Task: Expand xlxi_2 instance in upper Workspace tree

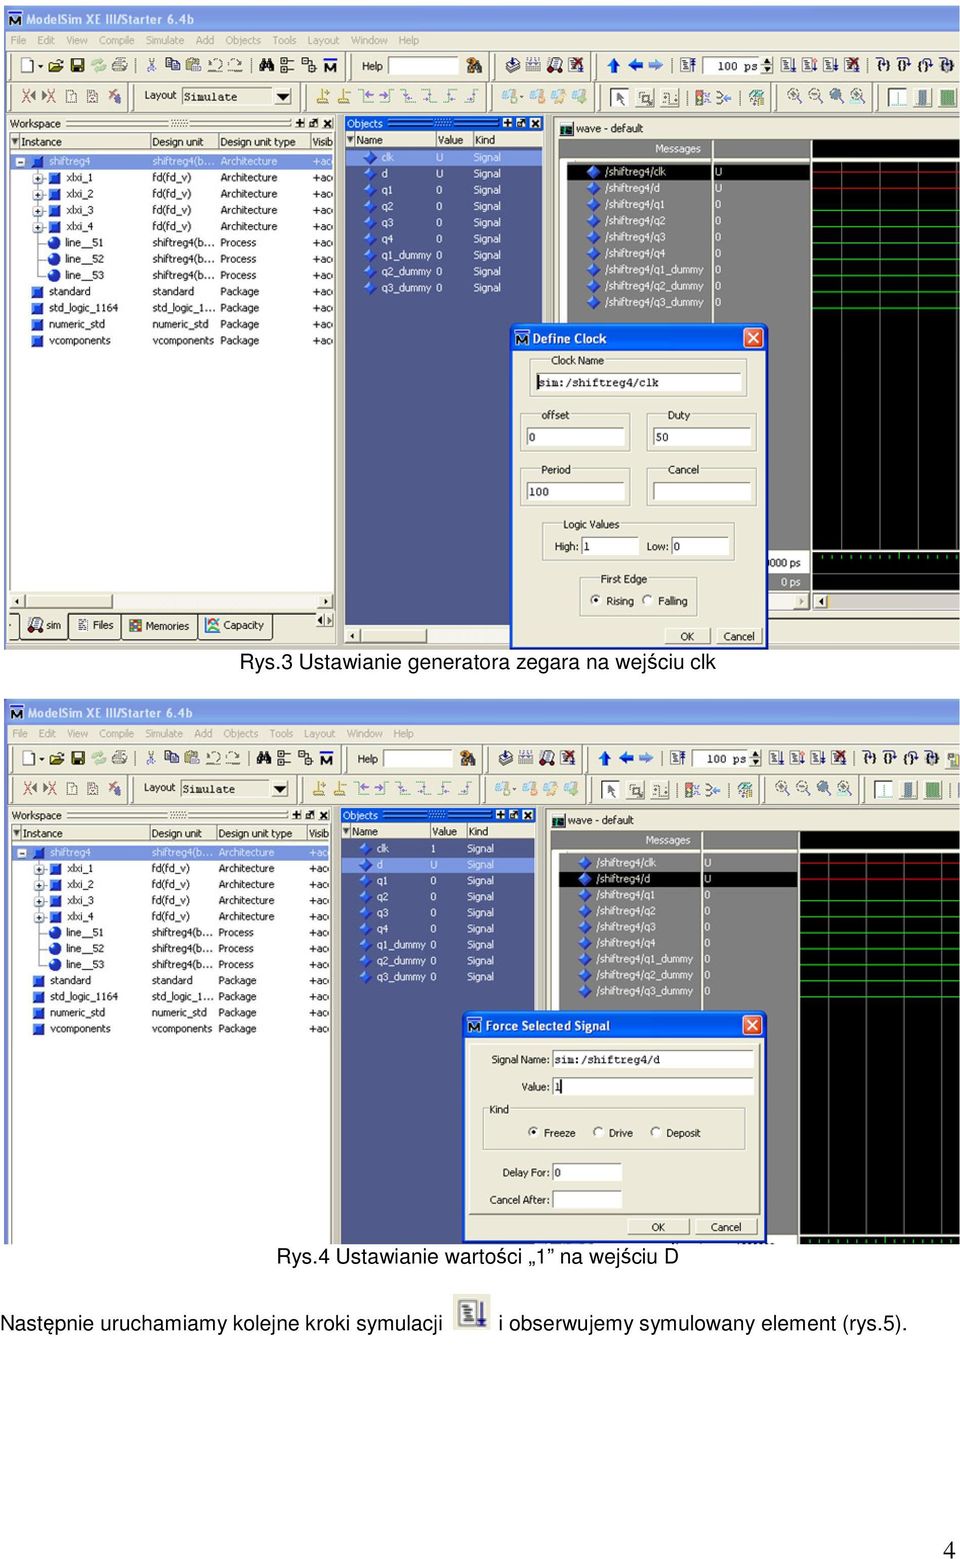Action: tap(38, 194)
